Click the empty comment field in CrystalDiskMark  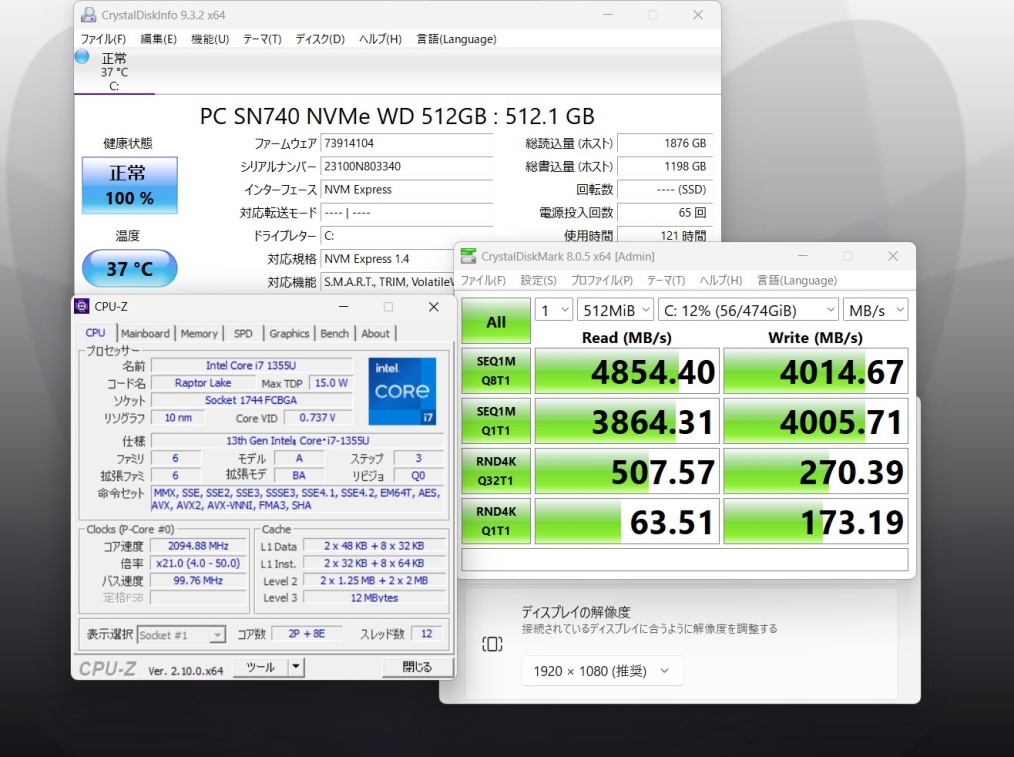(x=685, y=559)
